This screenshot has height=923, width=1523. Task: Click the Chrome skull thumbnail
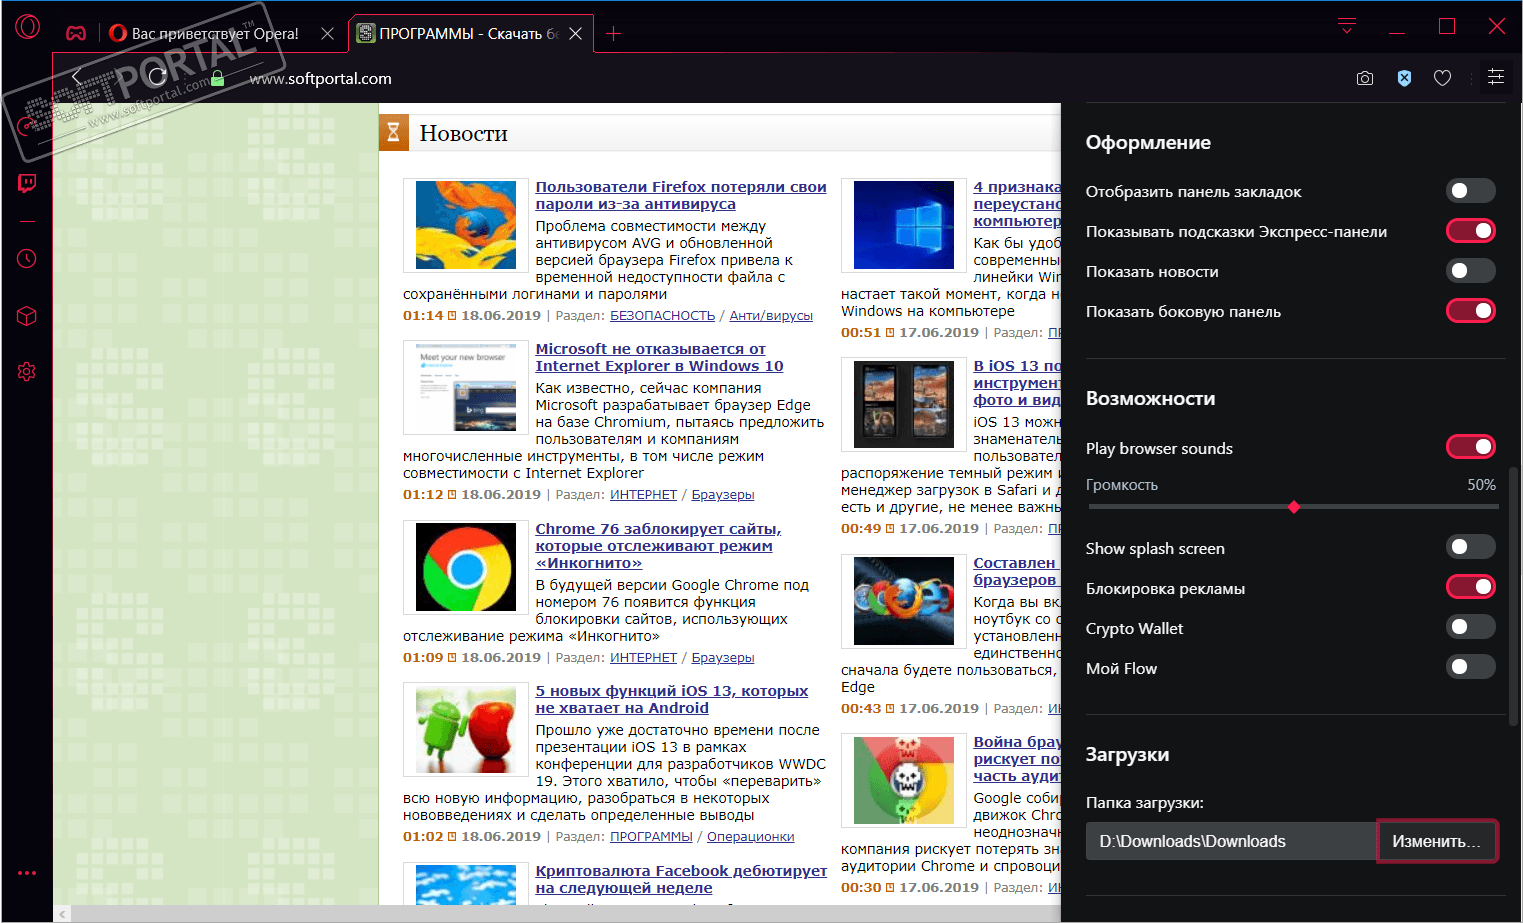coord(904,780)
